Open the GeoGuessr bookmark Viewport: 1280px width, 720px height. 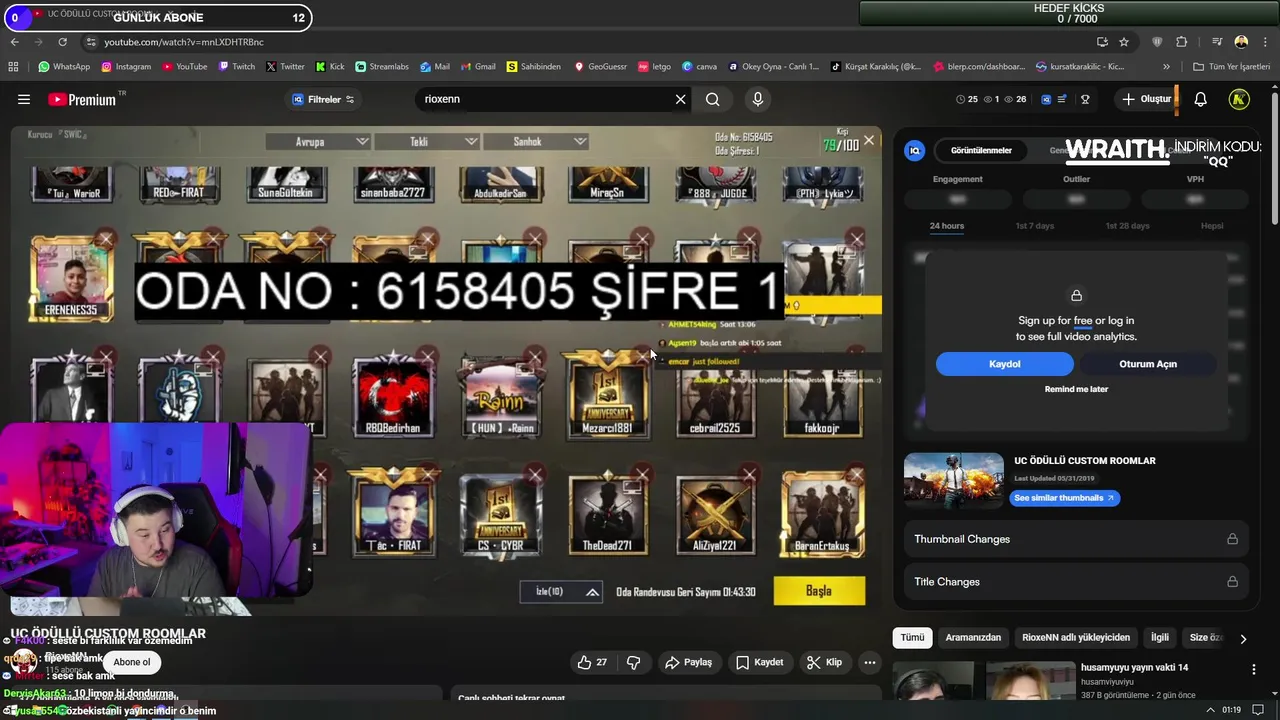tap(600, 67)
